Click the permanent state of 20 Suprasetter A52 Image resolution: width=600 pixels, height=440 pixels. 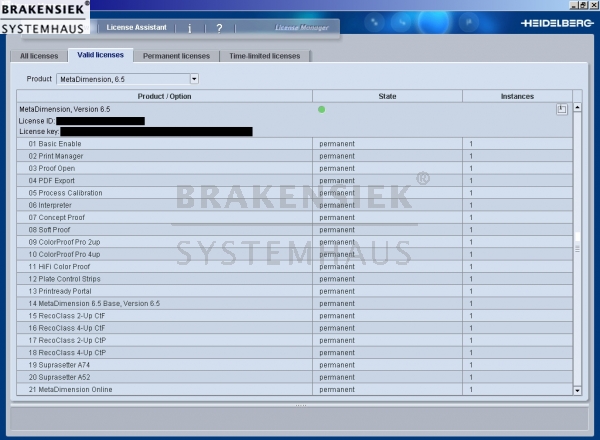337,377
